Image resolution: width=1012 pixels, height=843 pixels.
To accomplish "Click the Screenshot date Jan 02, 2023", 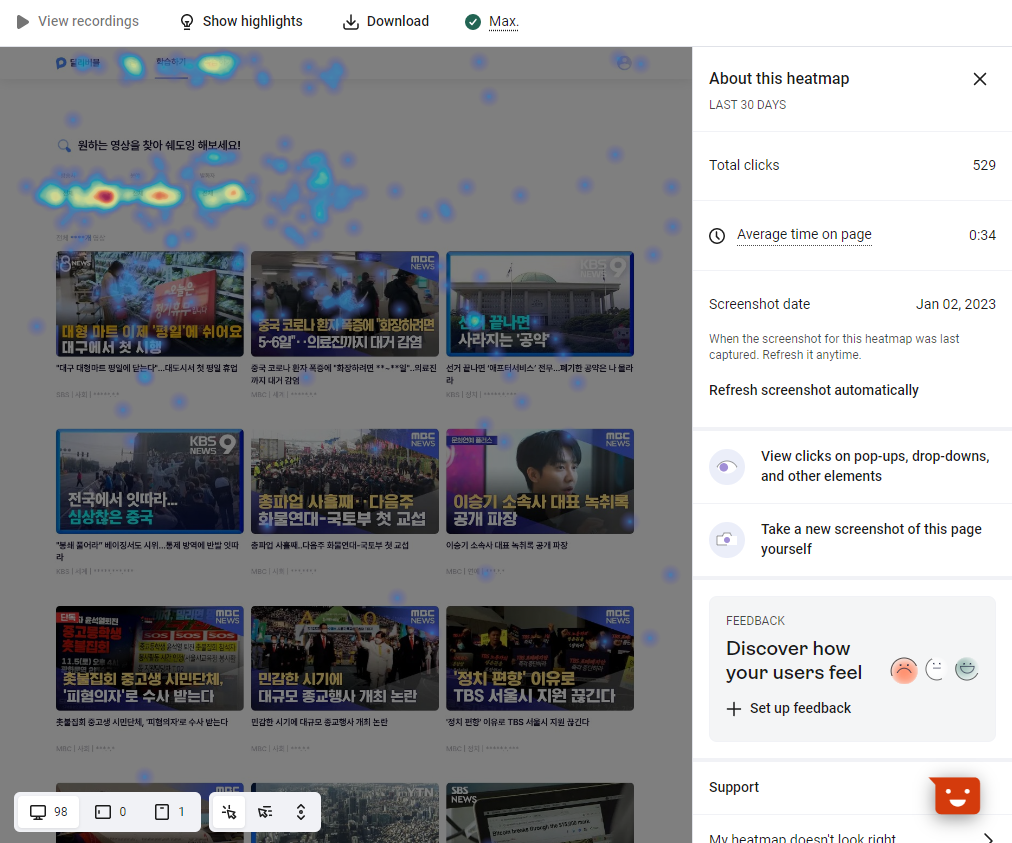I will click(956, 304).
